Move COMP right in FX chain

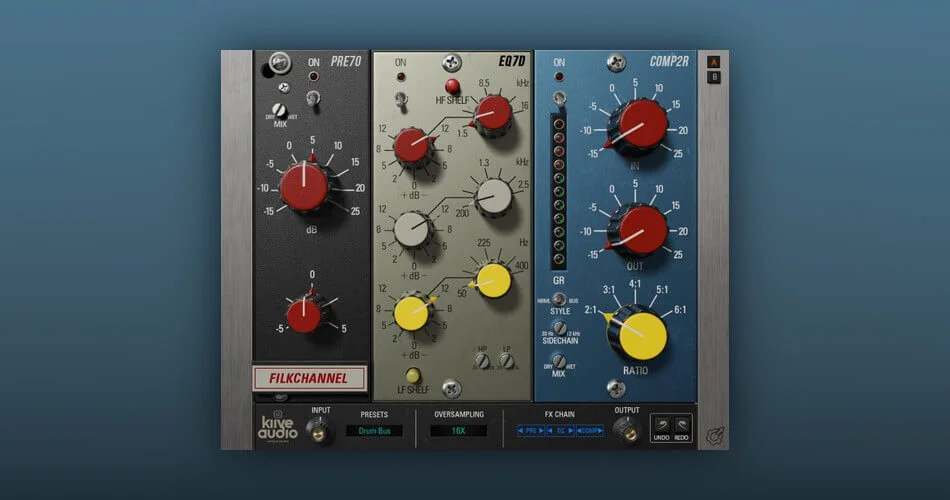coord(600,431)
